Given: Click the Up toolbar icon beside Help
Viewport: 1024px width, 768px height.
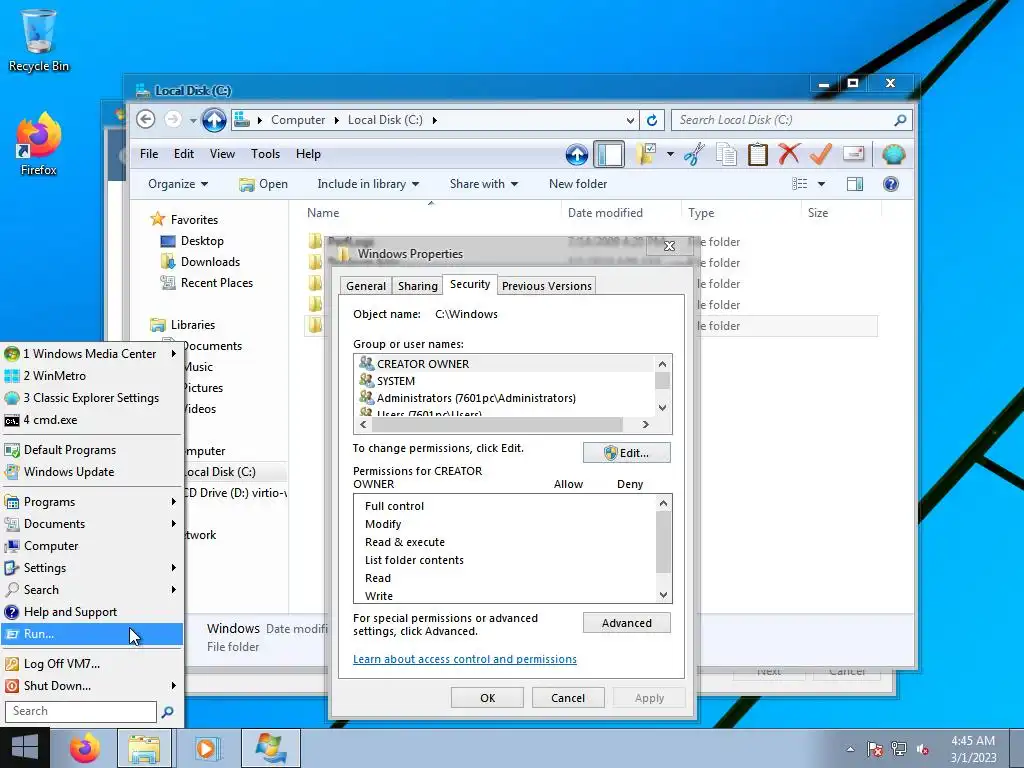Looking at the screenshot, I should point(576,155).
